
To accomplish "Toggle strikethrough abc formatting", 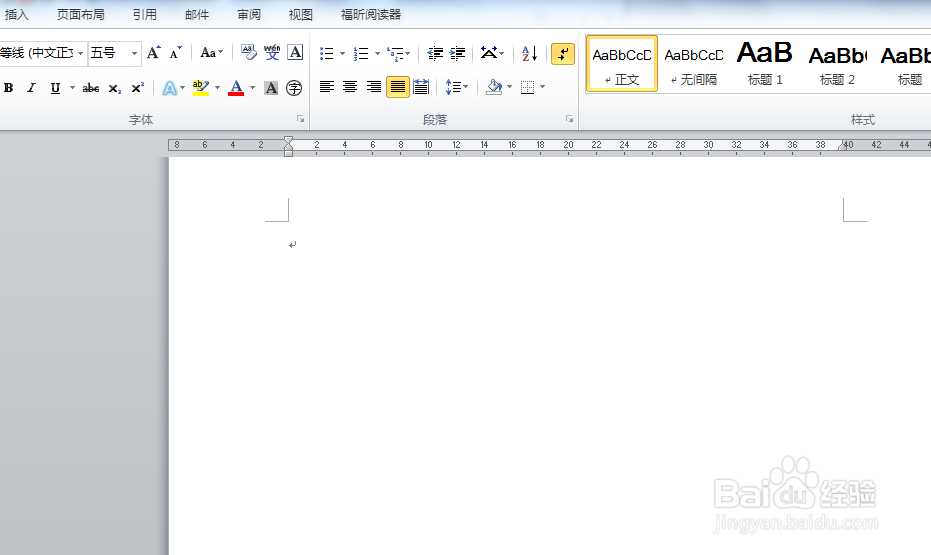I will [91, 88].
